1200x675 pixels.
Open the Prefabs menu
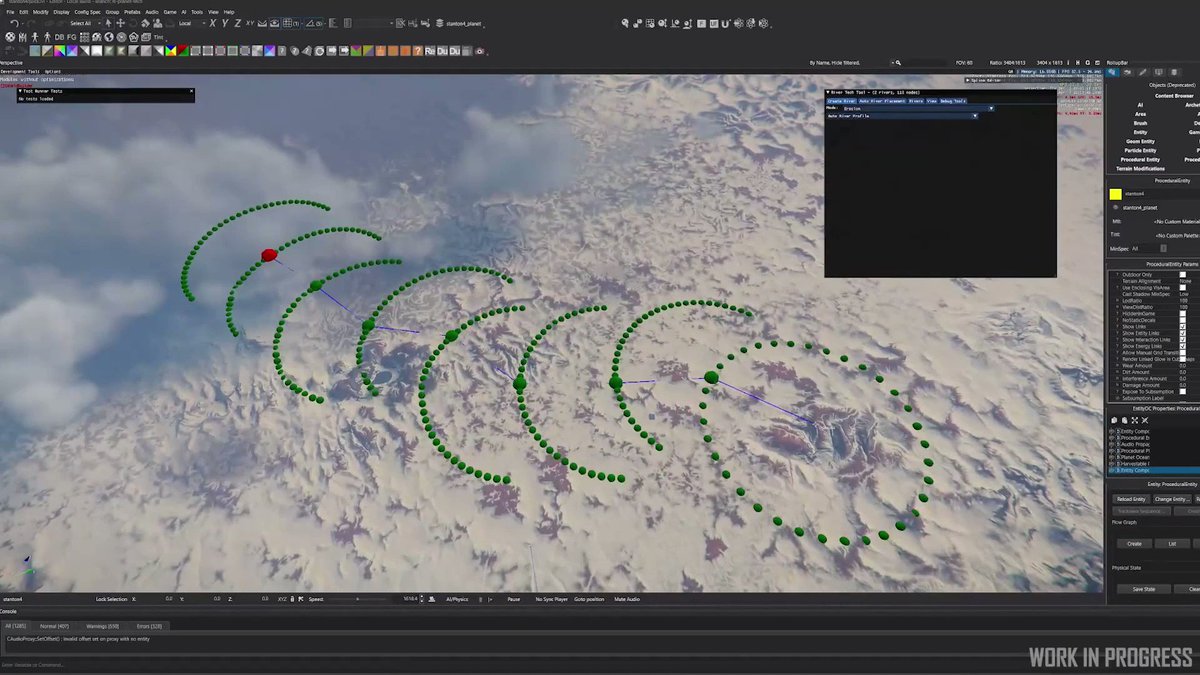132,12
